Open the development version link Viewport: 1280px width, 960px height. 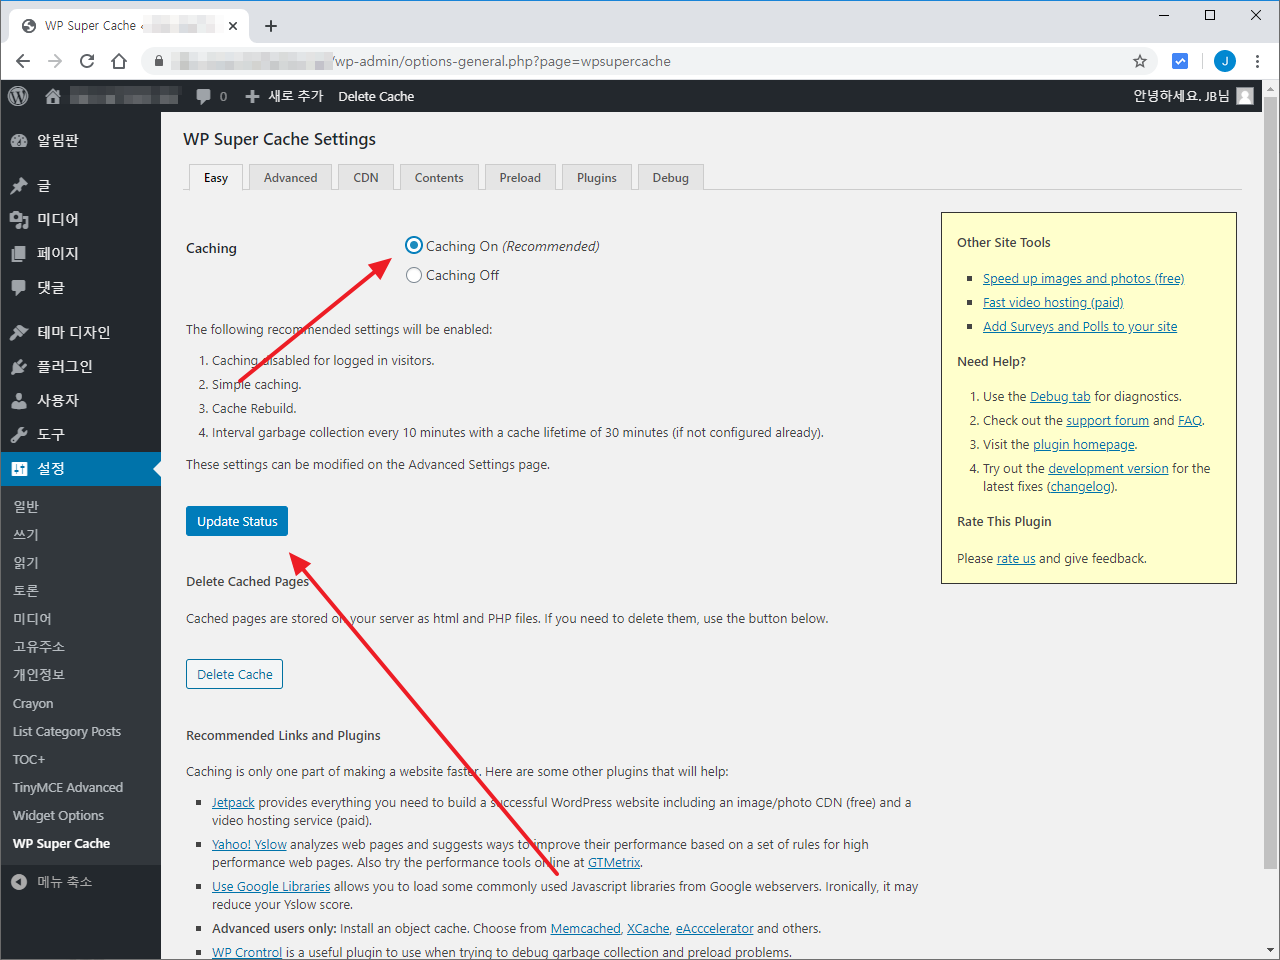[1108, 468]
